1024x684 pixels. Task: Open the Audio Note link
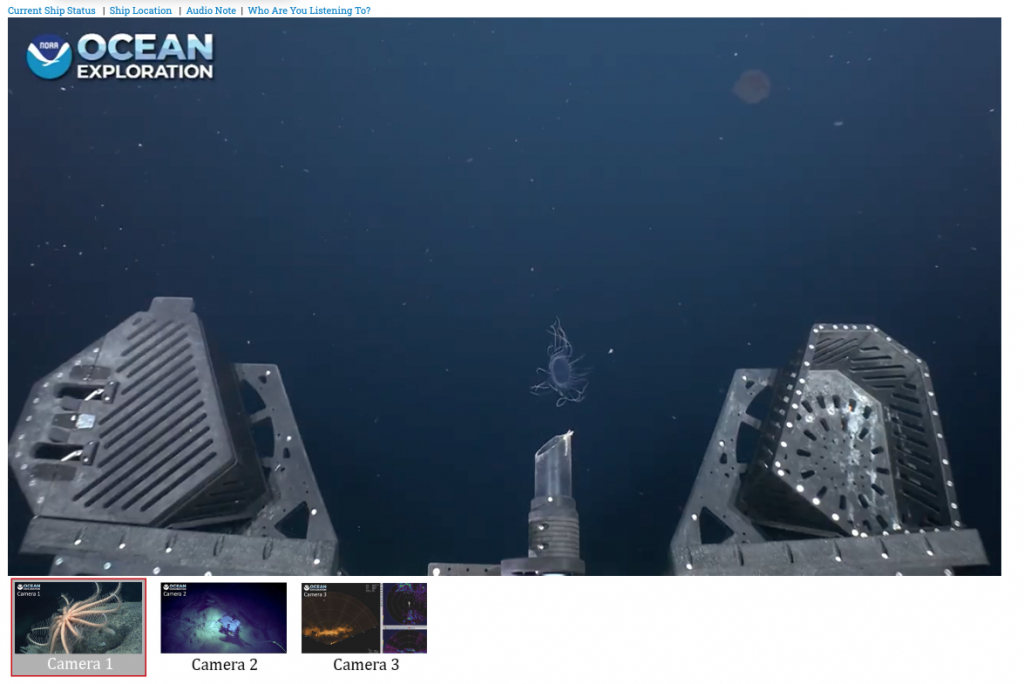tap(211, 10)
